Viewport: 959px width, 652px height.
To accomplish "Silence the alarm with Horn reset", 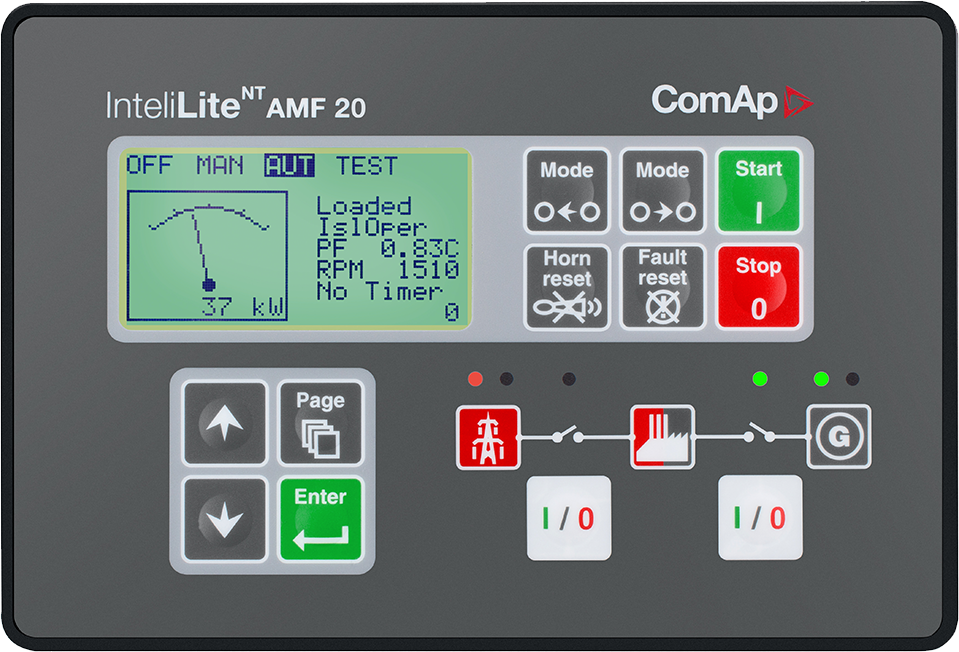I will click(x=566, y=287).
